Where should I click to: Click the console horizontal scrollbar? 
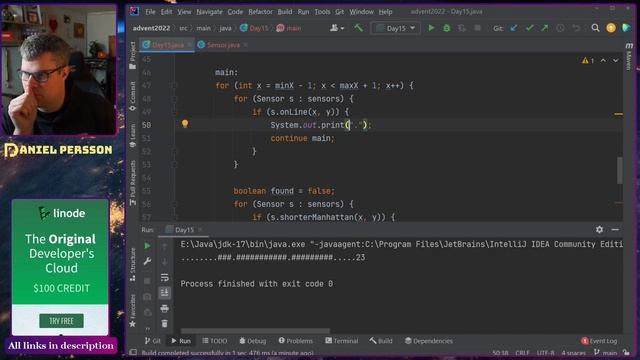(255, 331)
